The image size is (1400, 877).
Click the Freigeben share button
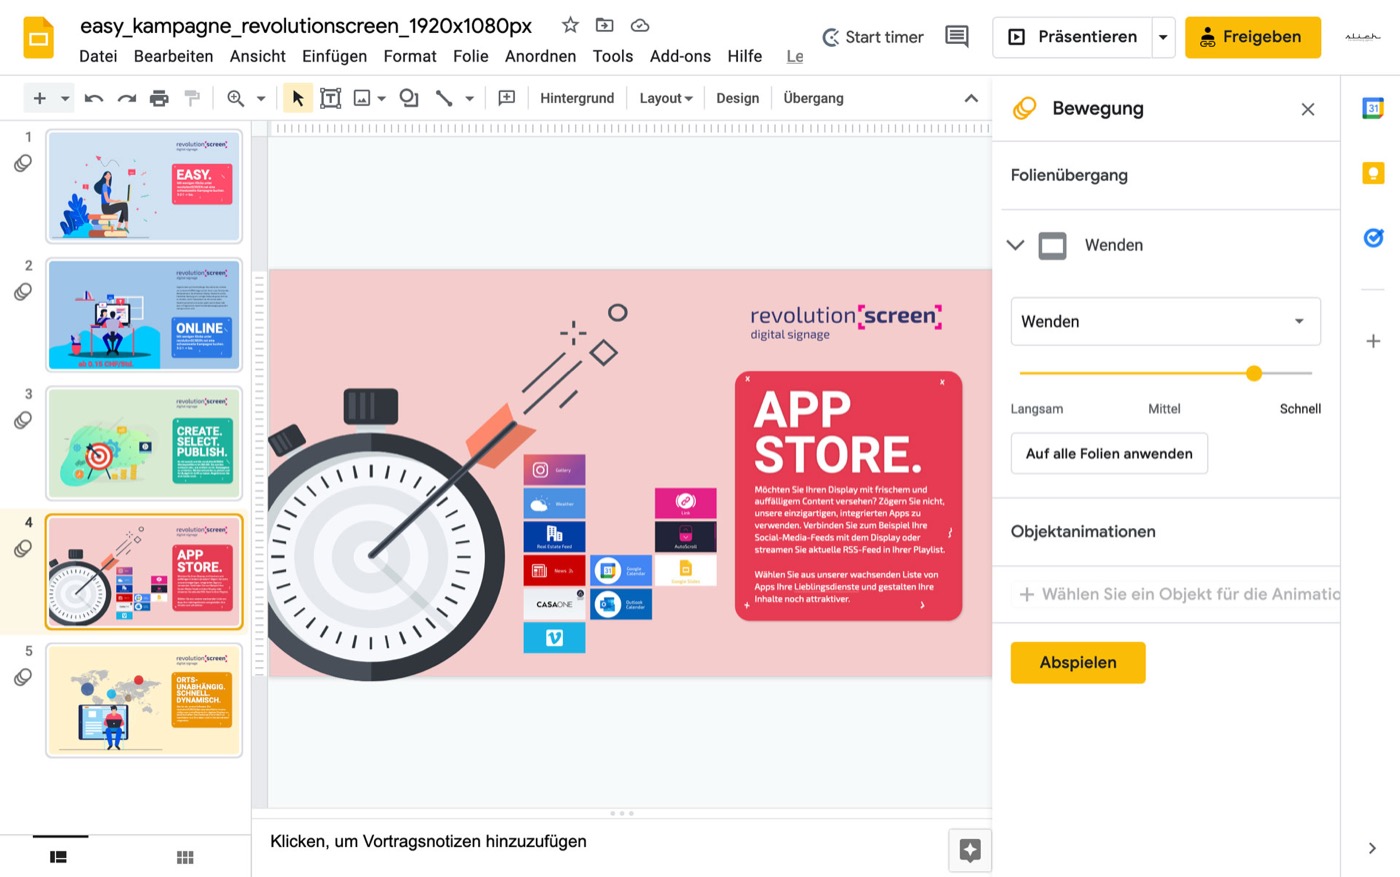(x=1252, y=37)
